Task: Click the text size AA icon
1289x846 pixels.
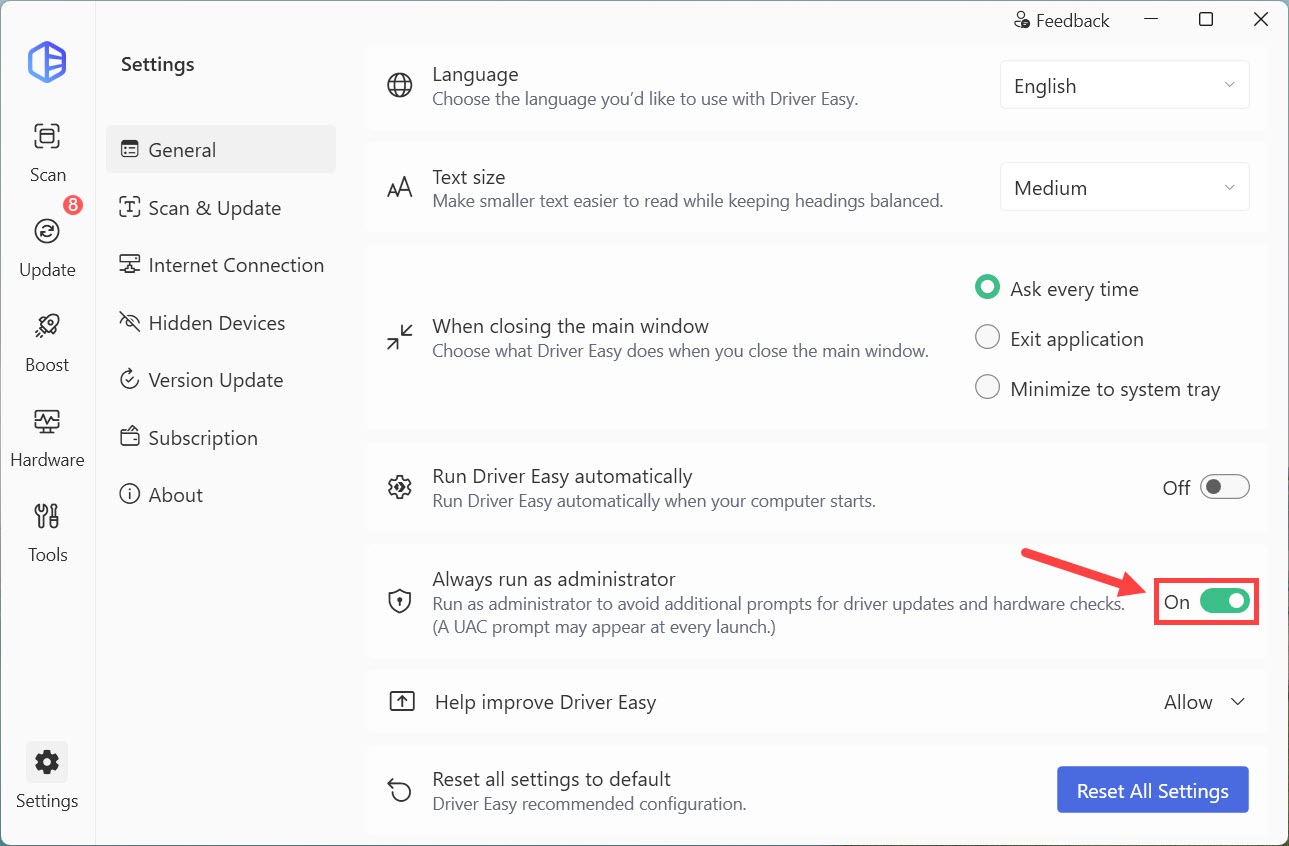Action: pos(399,188)
